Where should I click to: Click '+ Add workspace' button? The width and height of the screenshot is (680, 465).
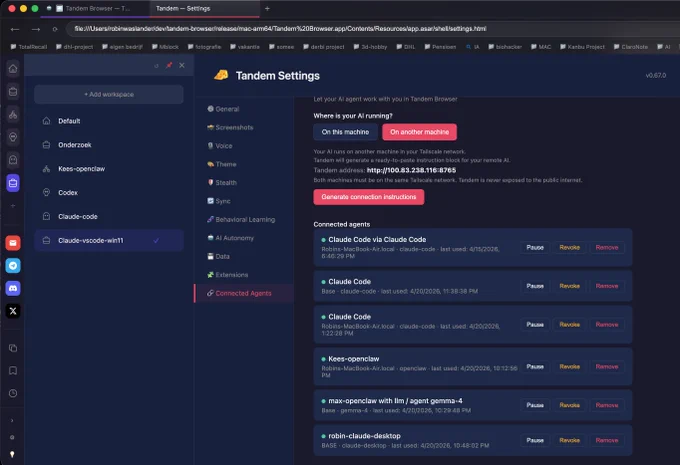pos(109,94)
